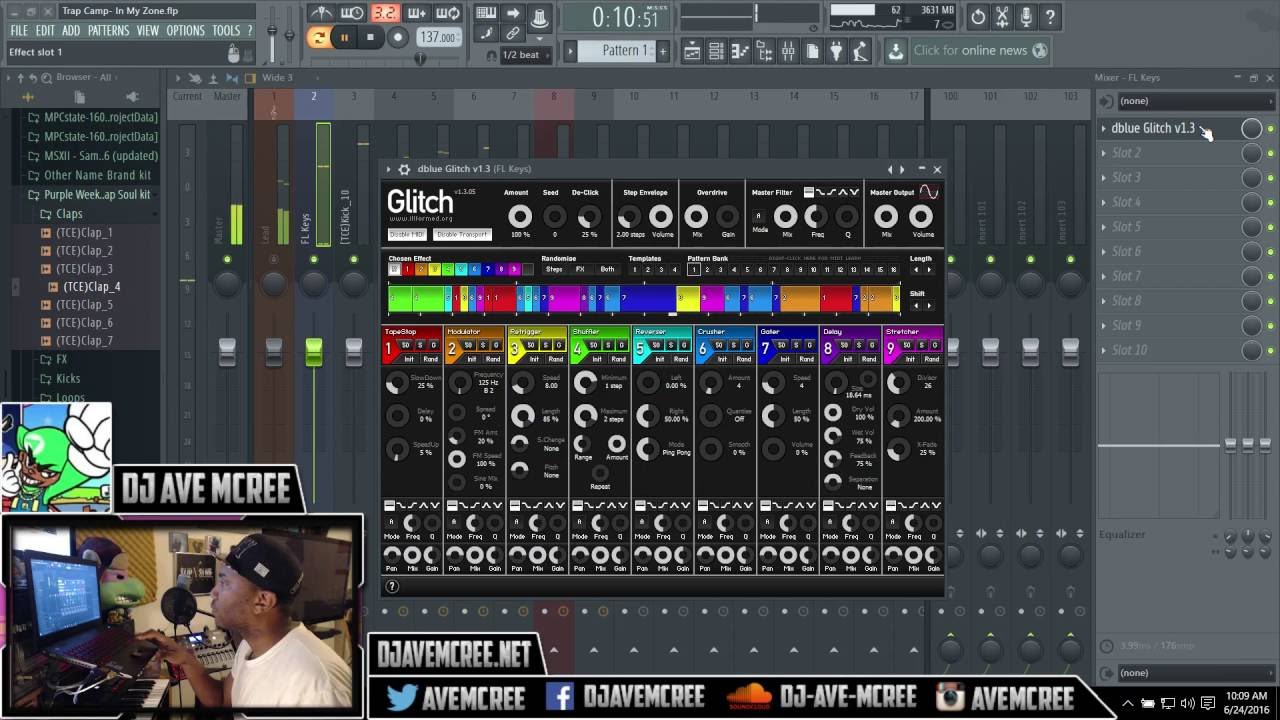Open the bottom (none) mixer output dropdown

pyautogui.click(x=1196, y=673)
